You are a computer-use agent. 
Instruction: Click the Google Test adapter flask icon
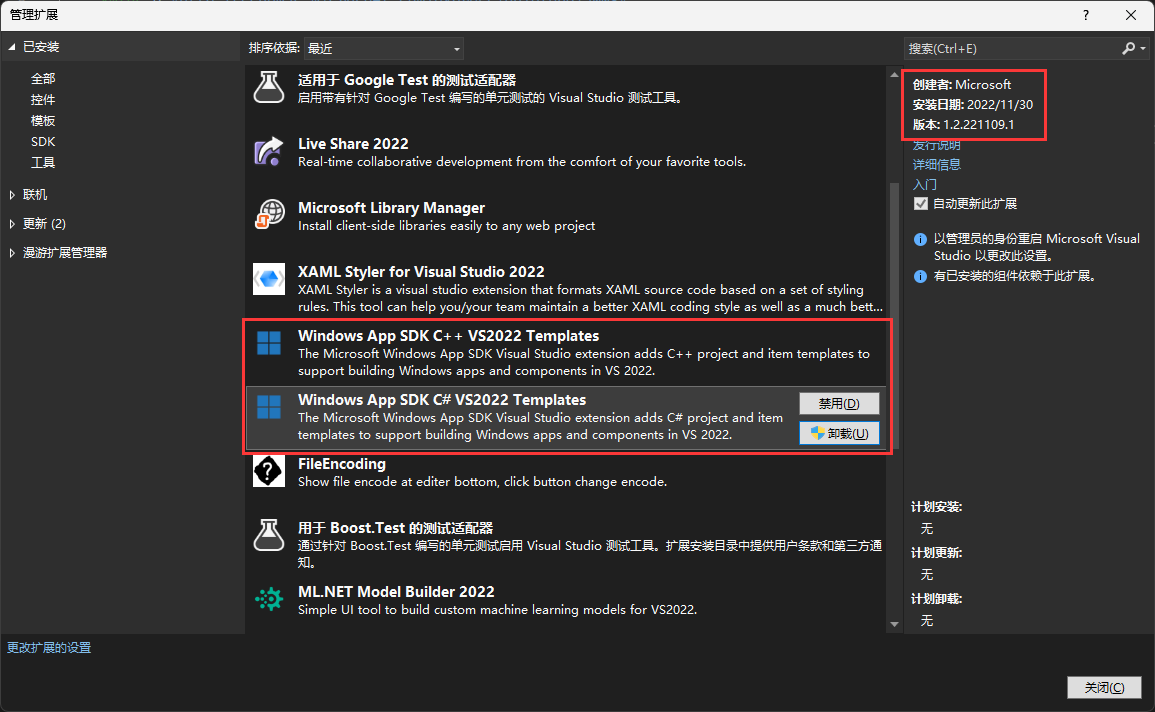269,88
